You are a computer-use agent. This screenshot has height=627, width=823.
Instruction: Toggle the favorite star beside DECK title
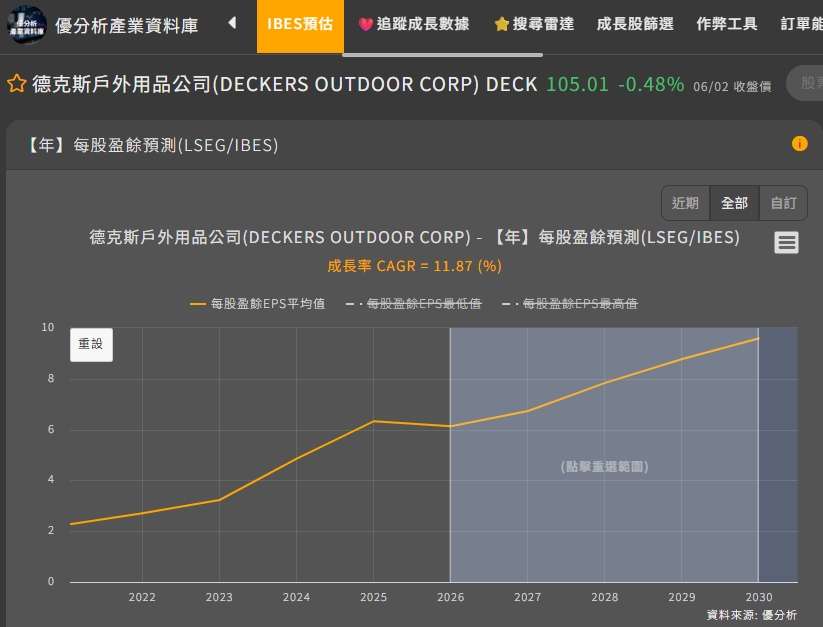[16, 84]
